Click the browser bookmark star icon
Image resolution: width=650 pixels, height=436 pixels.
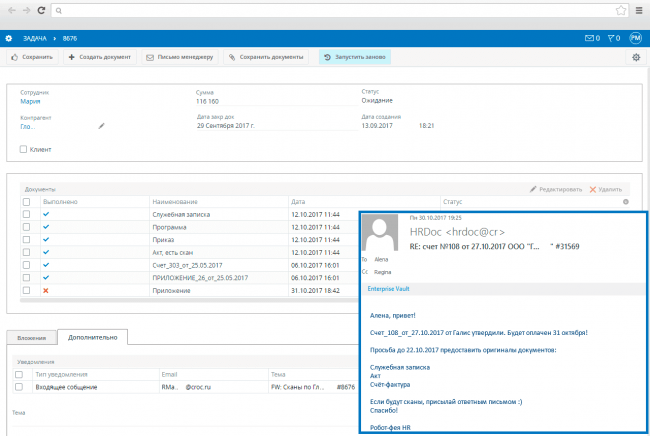pos(621,10)
